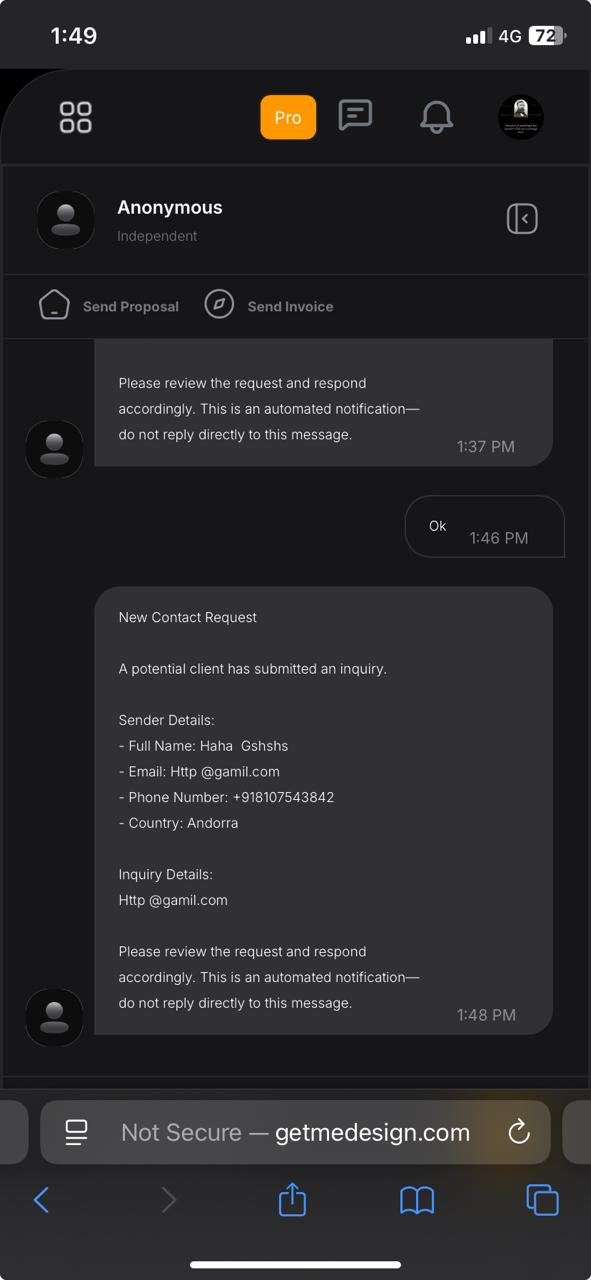Screen dimensions: 591x1280
Task: Open the Anonymous contact avatar in the header
Action: pos(66,220)
